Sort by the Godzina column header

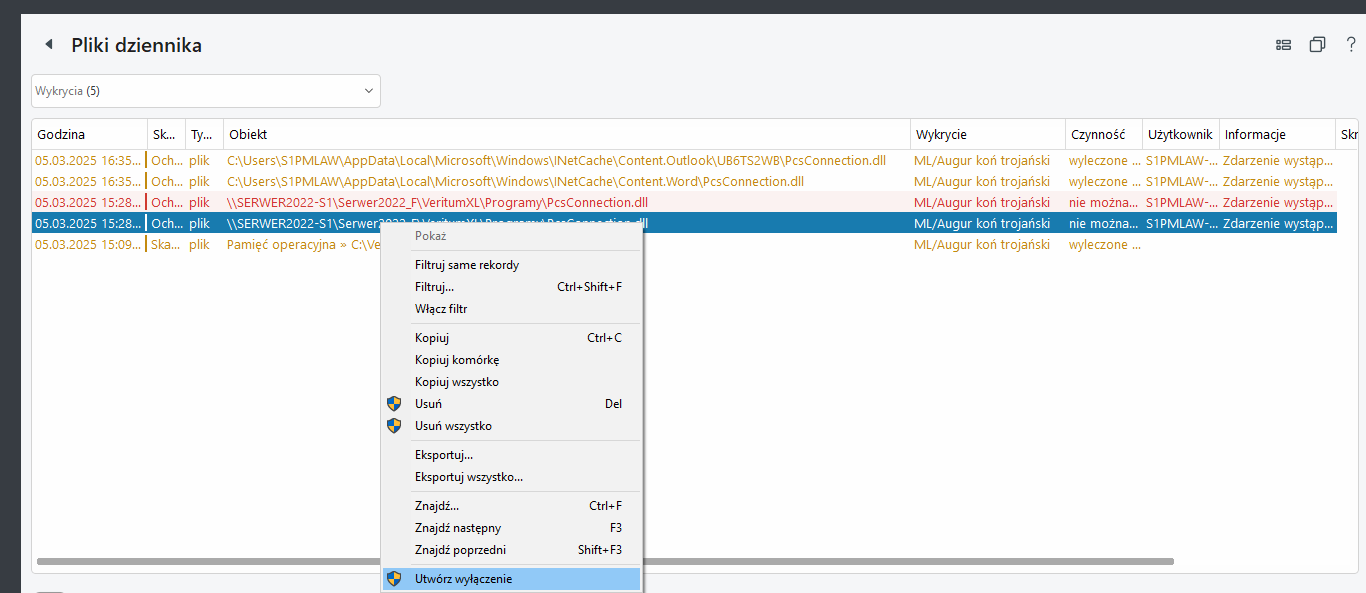click(x=88, y=134)
